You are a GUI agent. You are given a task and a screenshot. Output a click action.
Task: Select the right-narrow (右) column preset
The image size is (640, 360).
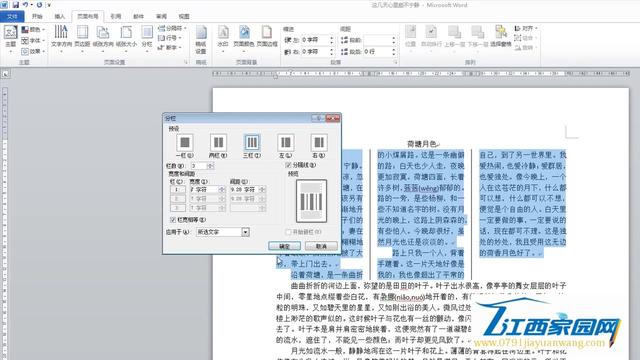[319, 146]
